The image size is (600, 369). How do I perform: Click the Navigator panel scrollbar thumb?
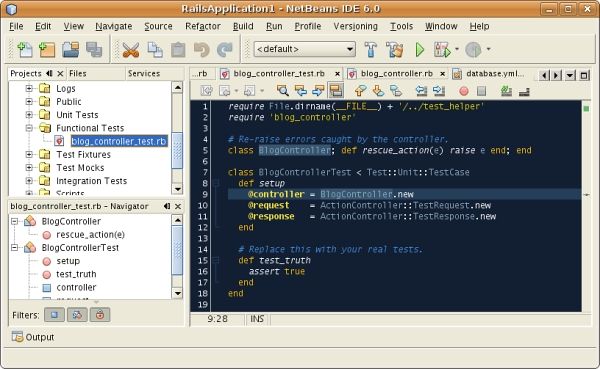(177, 250)
